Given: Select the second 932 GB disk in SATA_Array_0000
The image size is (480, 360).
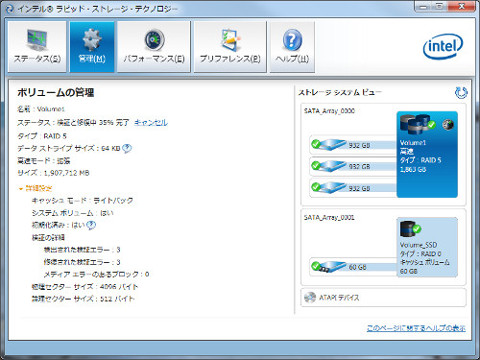Looking at the screenshot, I should coord(353,166).
